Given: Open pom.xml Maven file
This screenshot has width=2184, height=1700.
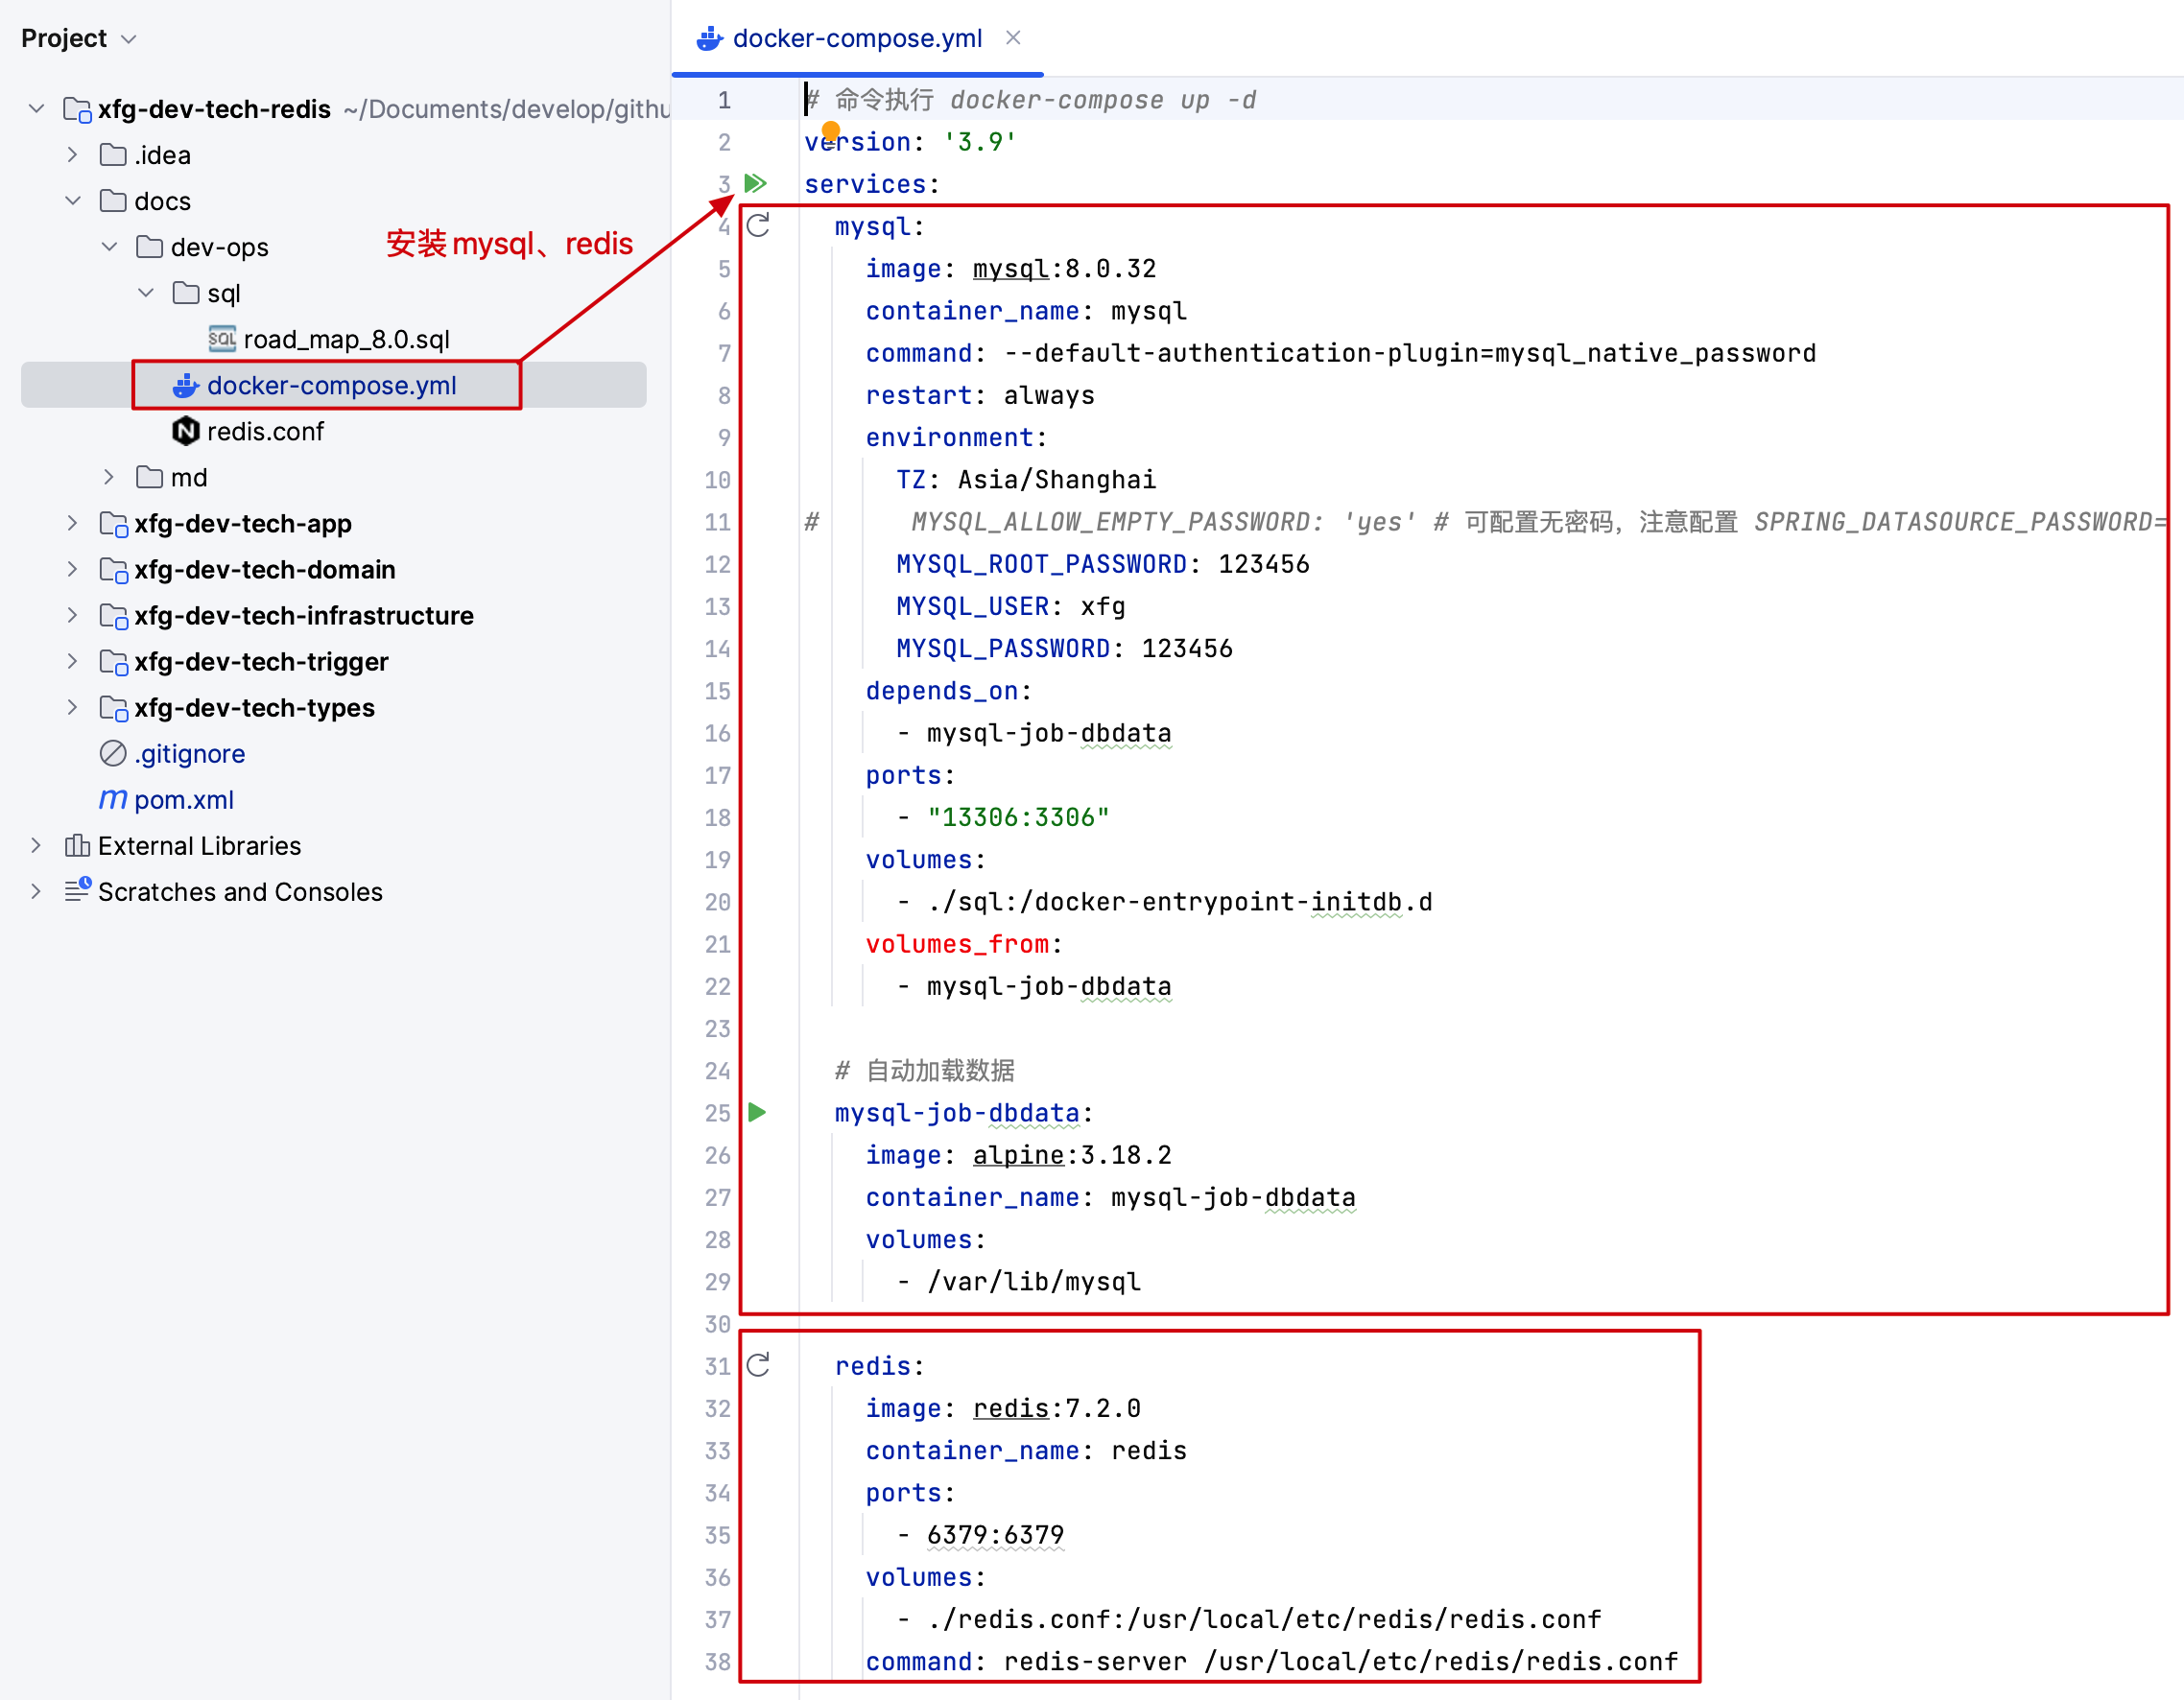Looking at the screenshot, I should click(183, 800).
